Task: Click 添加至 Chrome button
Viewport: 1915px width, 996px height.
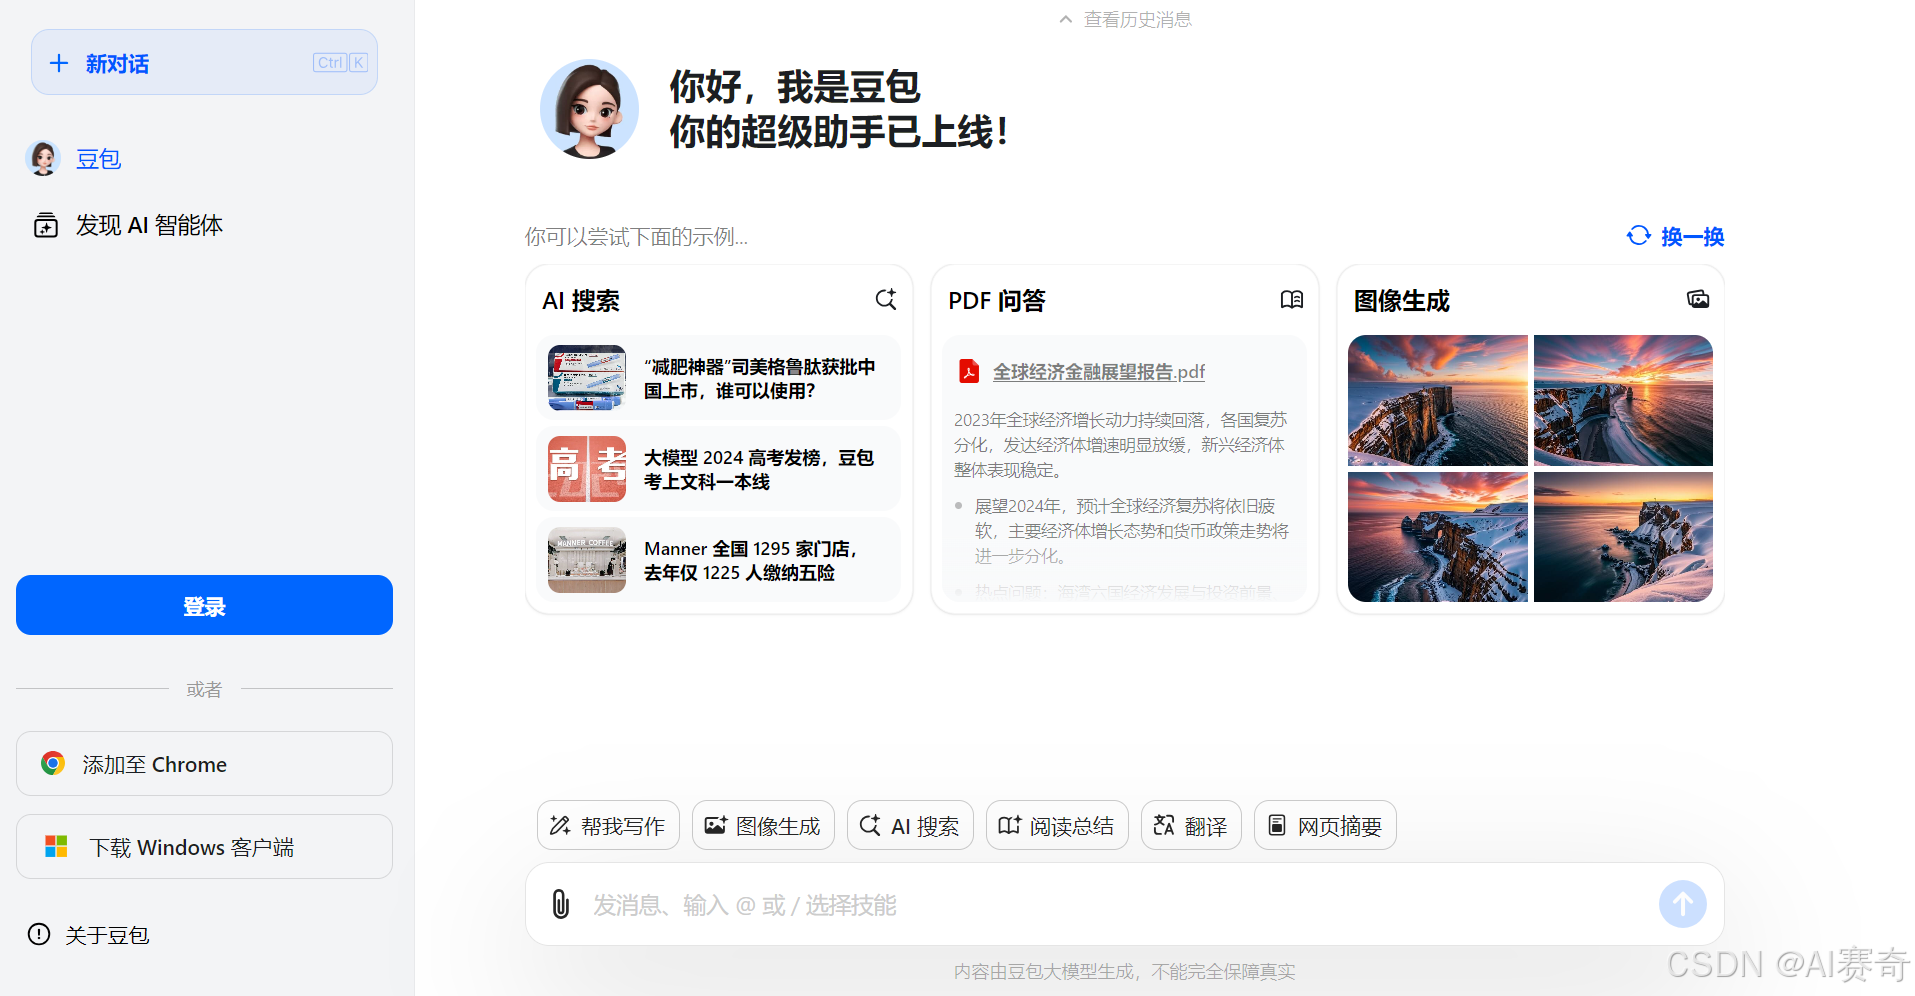Action: (204, 764)
